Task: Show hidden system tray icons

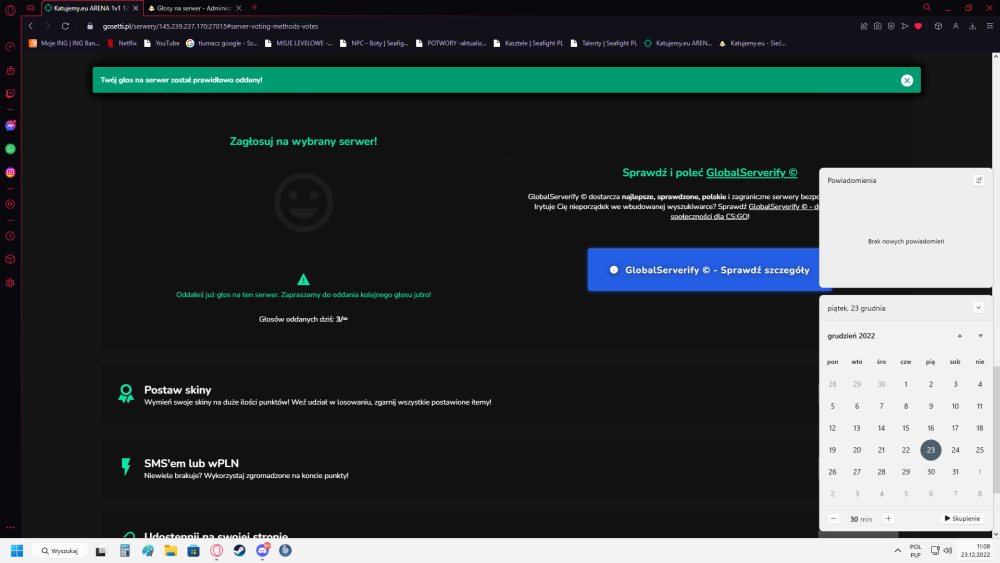Action: [897, 551]
